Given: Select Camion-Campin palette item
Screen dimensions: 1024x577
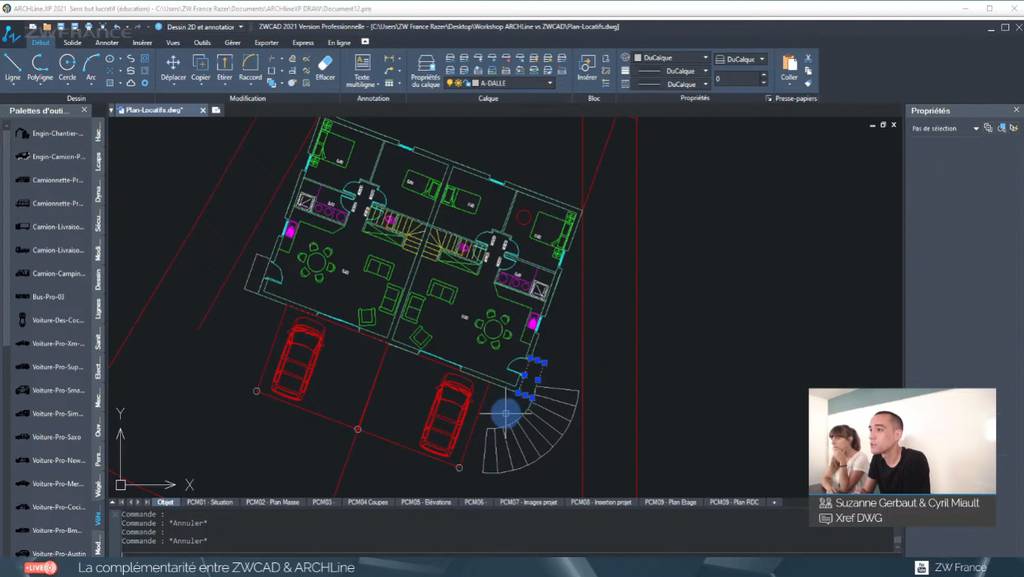Looking at the screenshot, I should pos(51,273).
